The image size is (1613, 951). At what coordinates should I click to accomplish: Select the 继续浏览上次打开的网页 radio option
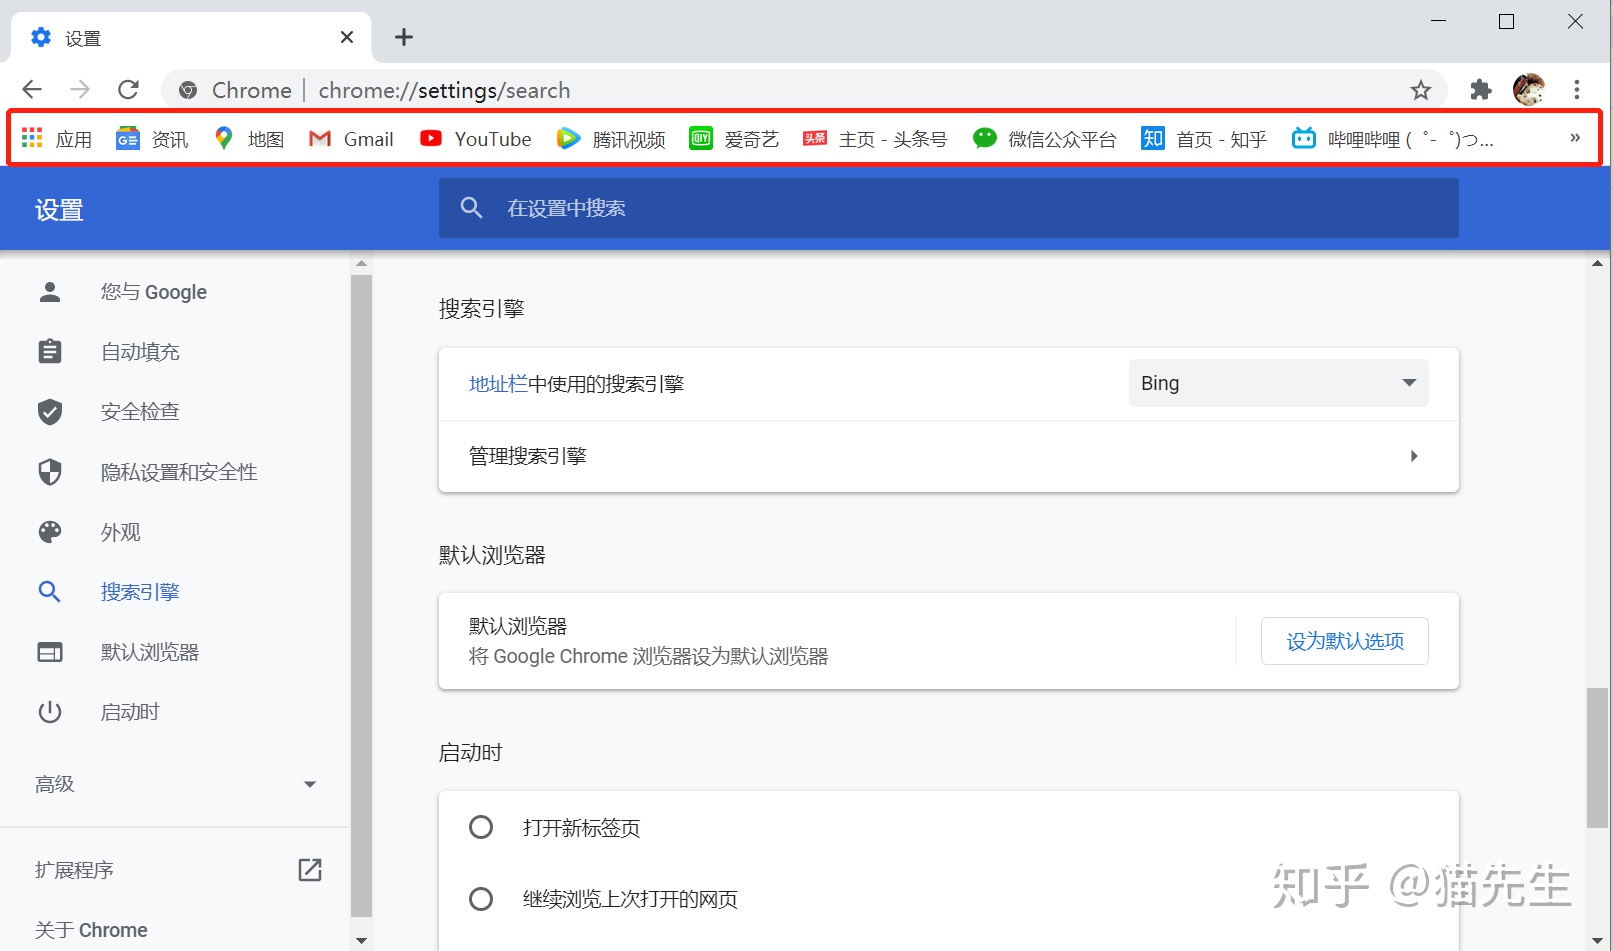point(481,899)
